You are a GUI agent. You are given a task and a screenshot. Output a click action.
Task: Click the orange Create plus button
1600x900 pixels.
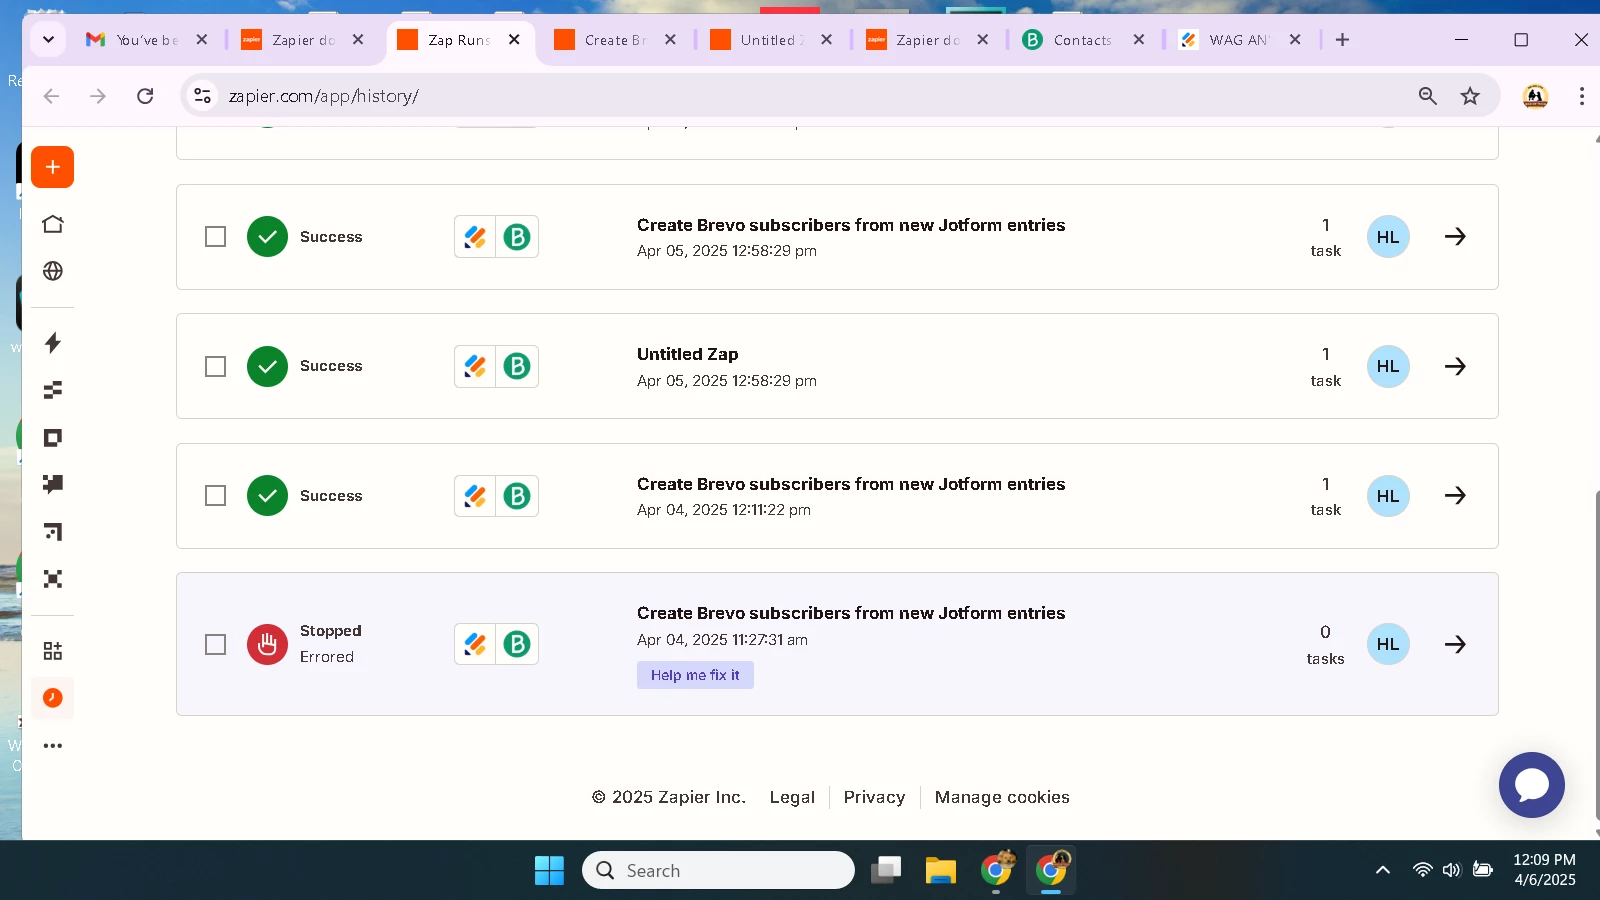tap(52, 167)
